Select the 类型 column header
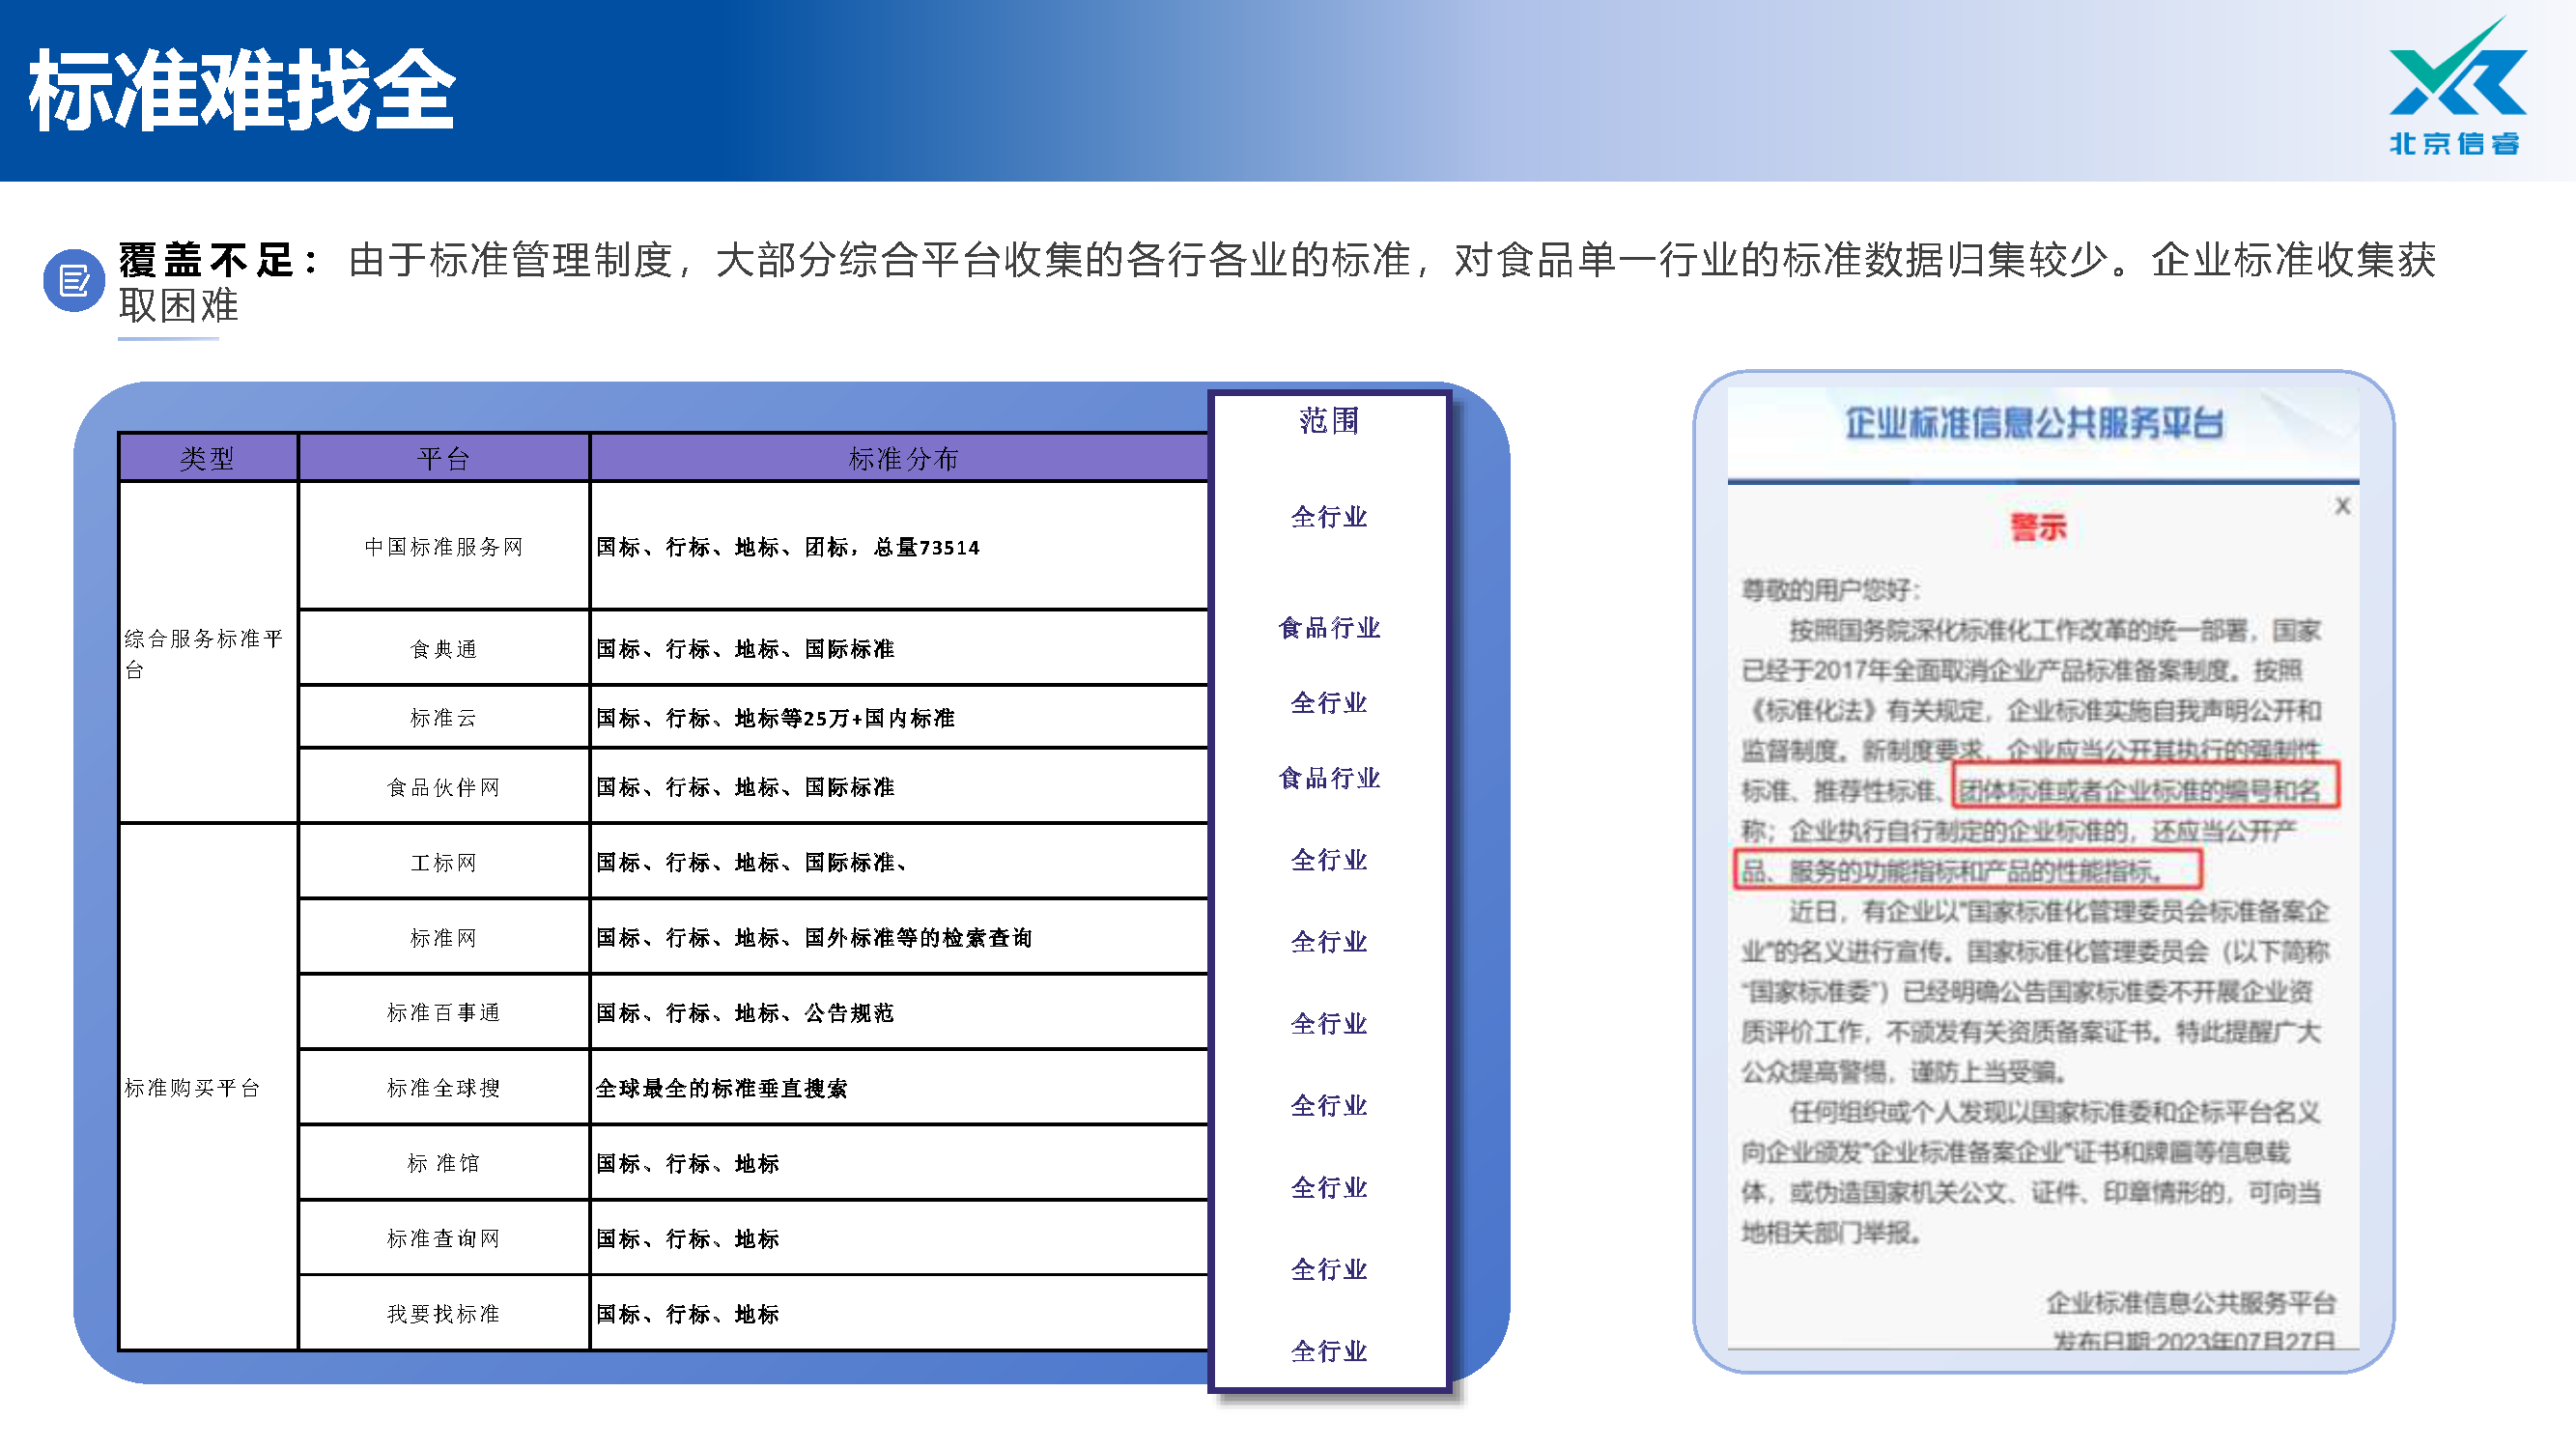This screenshot has width=2576, height=1449. [x=207, y=459]
